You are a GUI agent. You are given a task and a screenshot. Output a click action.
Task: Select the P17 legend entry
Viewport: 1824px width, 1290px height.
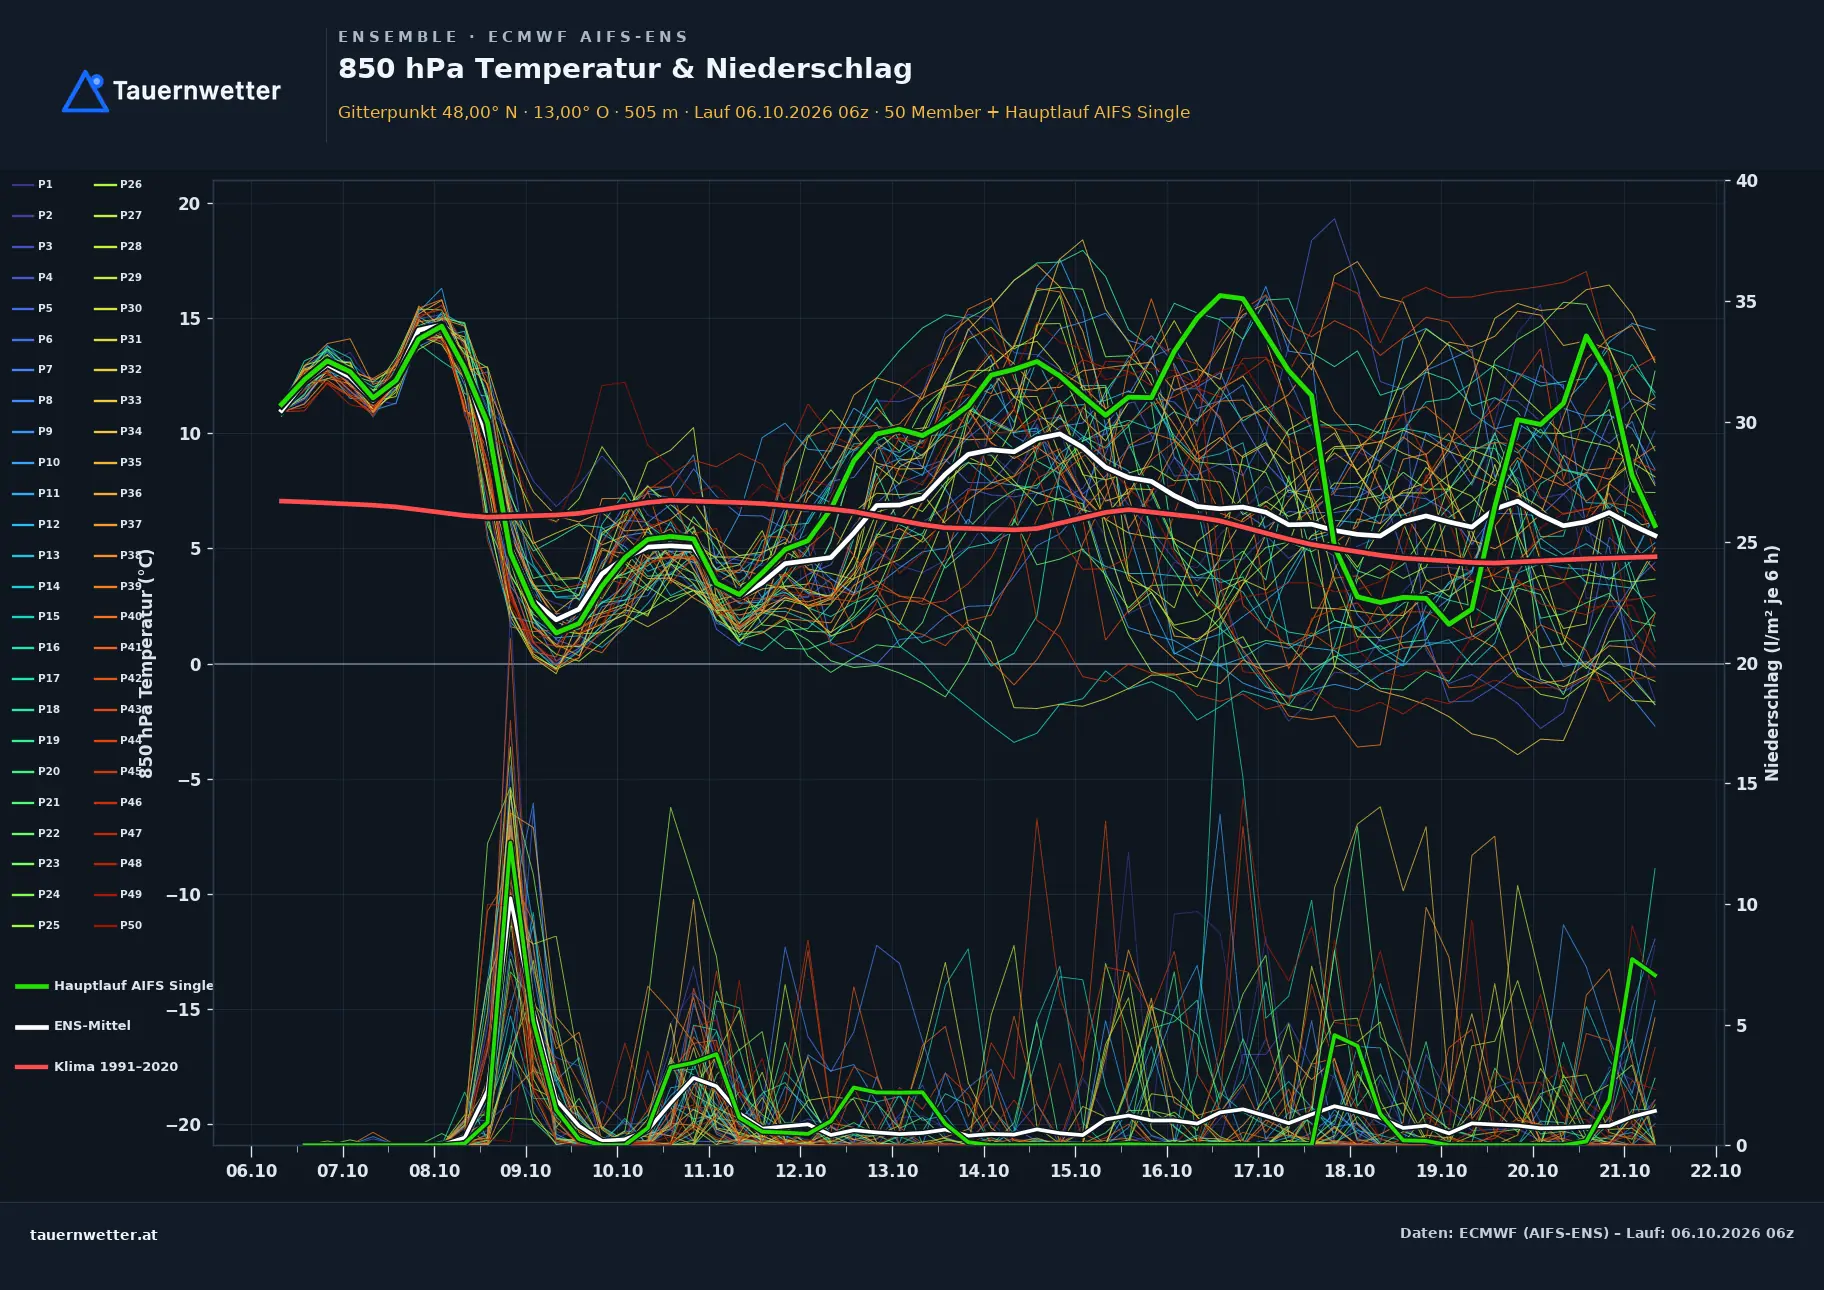[36, 678]
